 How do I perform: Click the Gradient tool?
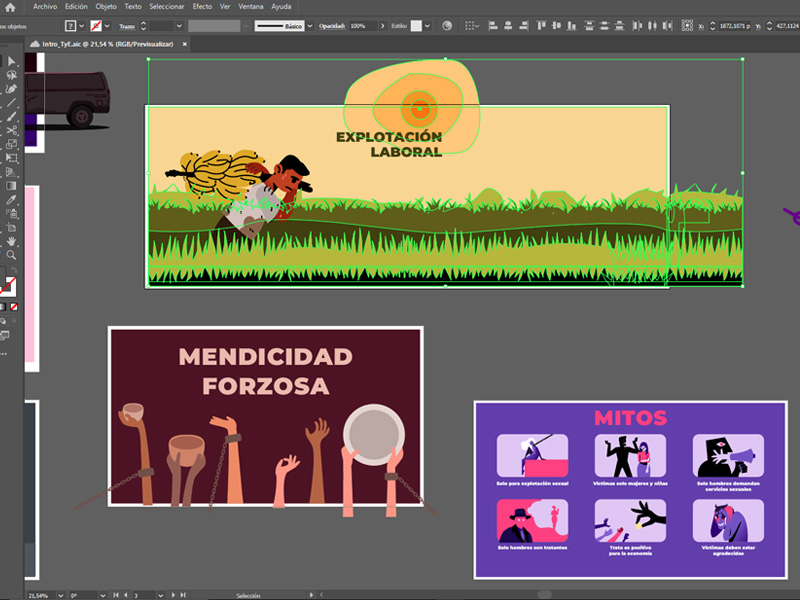(11, 185)
